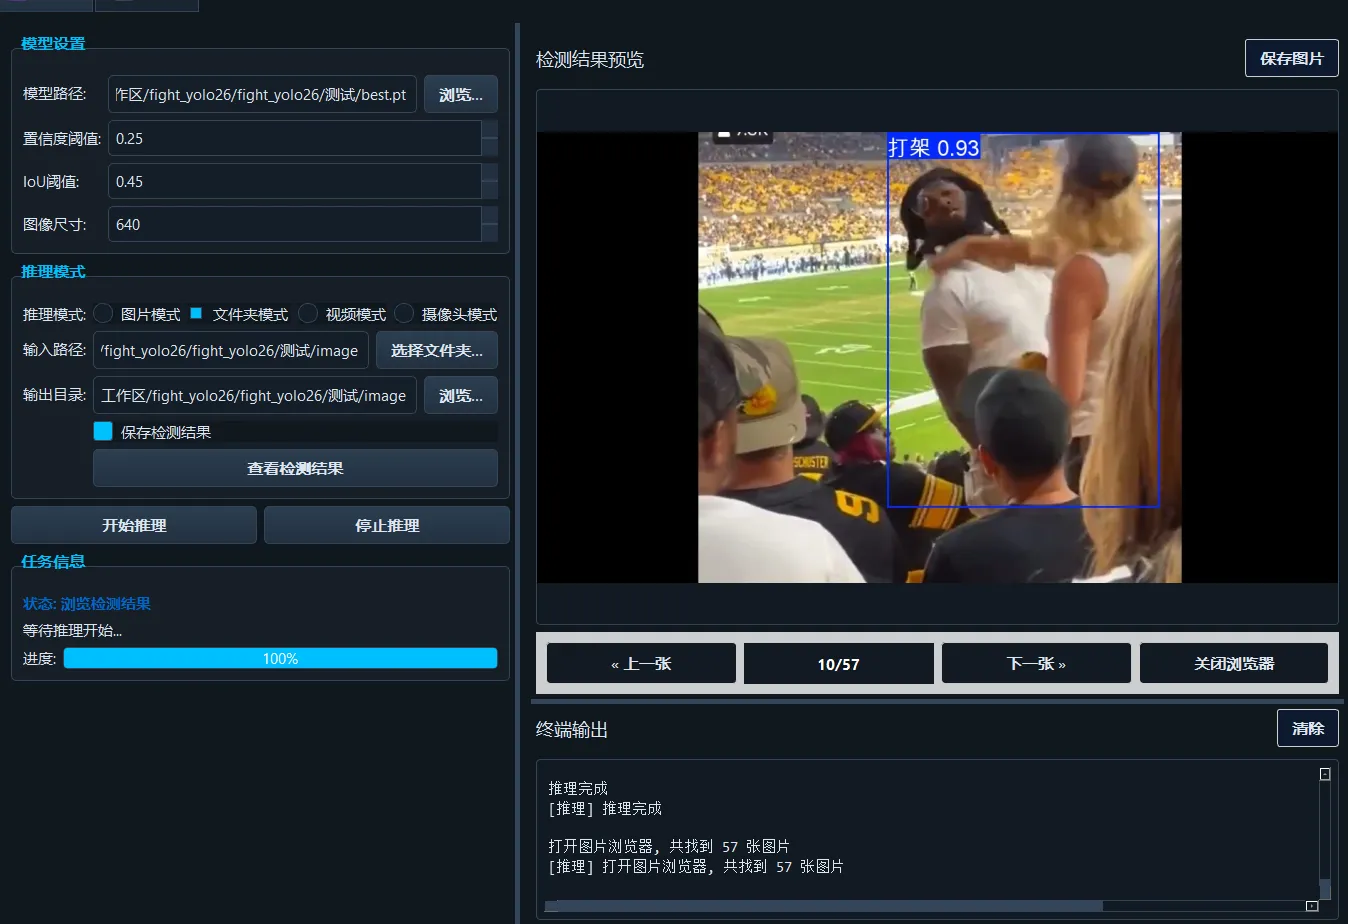Increase the 图像尺寸 value with its up arrow
This screenshot has height=924, width=1348.
pos(489,216)
